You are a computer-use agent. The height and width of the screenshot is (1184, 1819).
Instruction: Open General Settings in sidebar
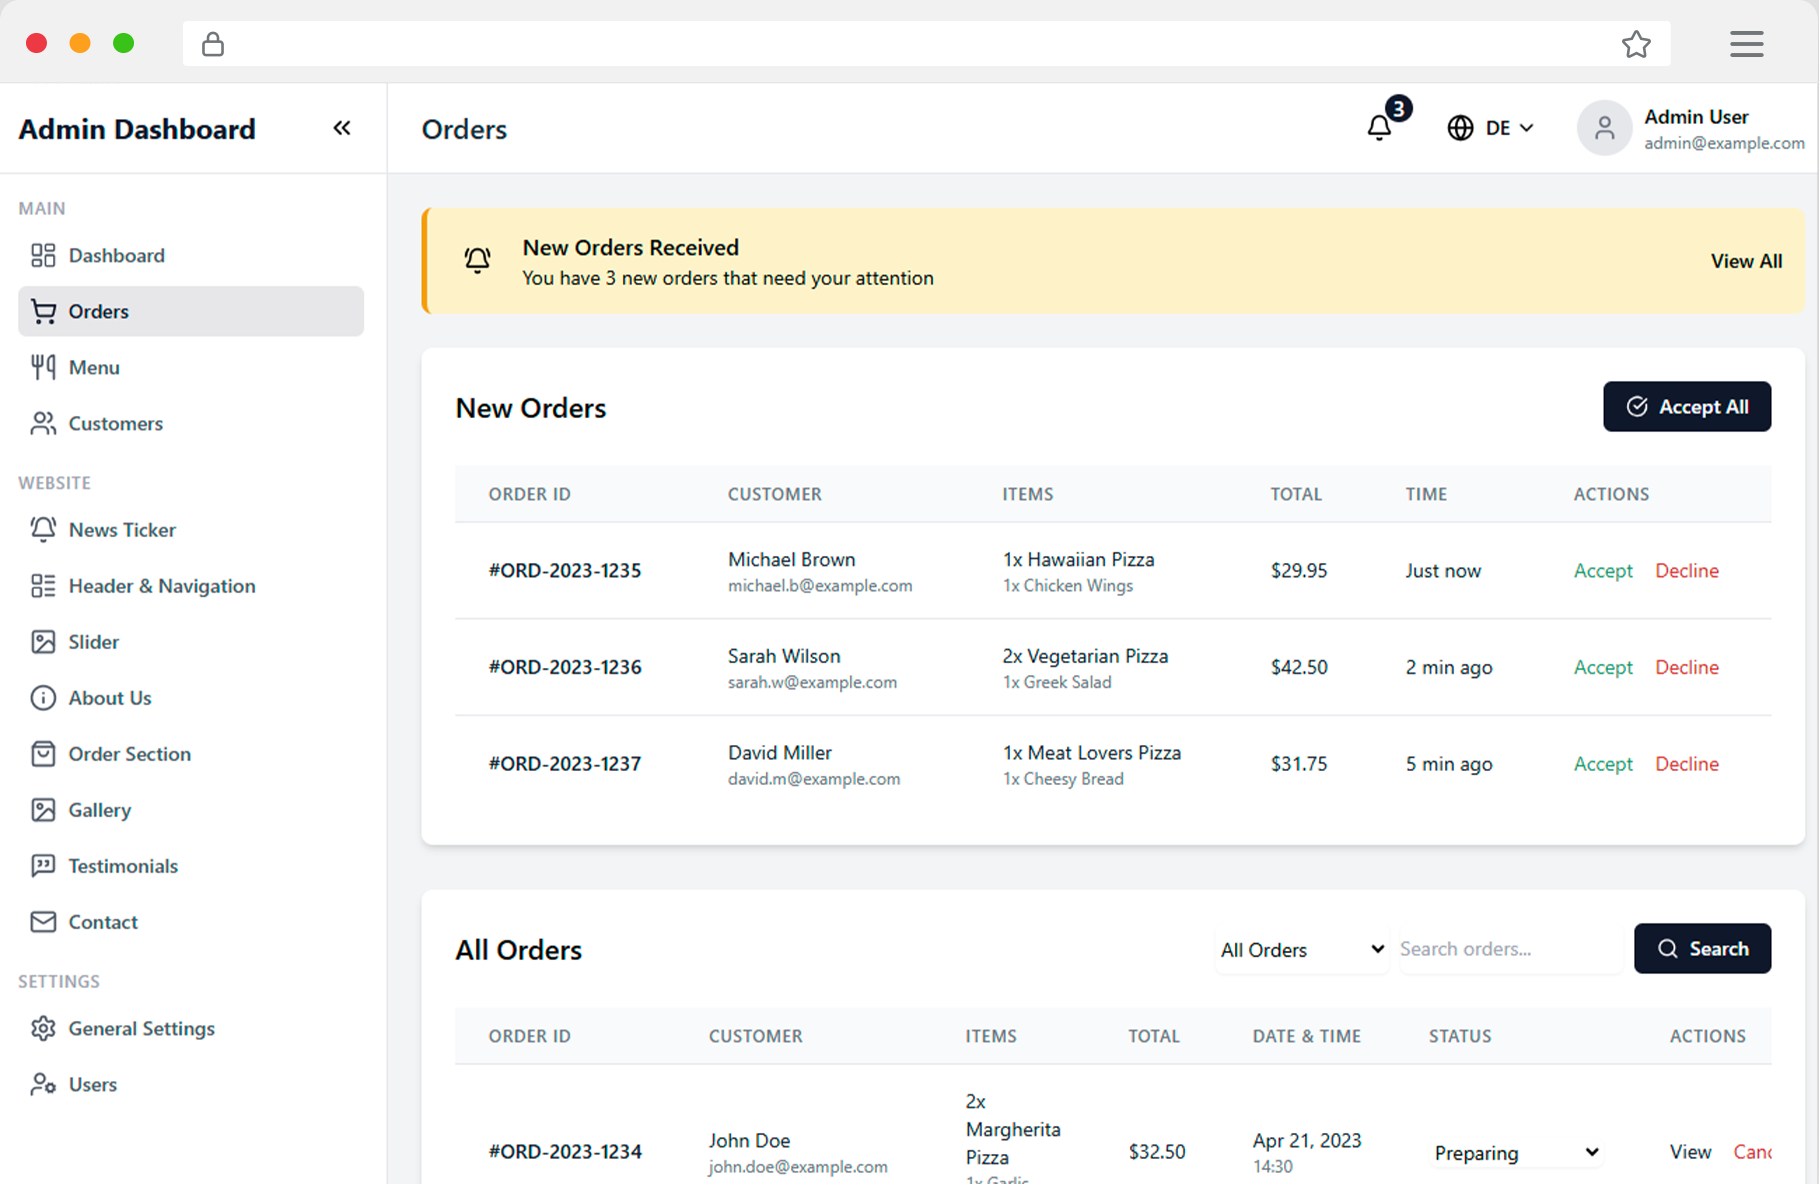click(141, 1029)
